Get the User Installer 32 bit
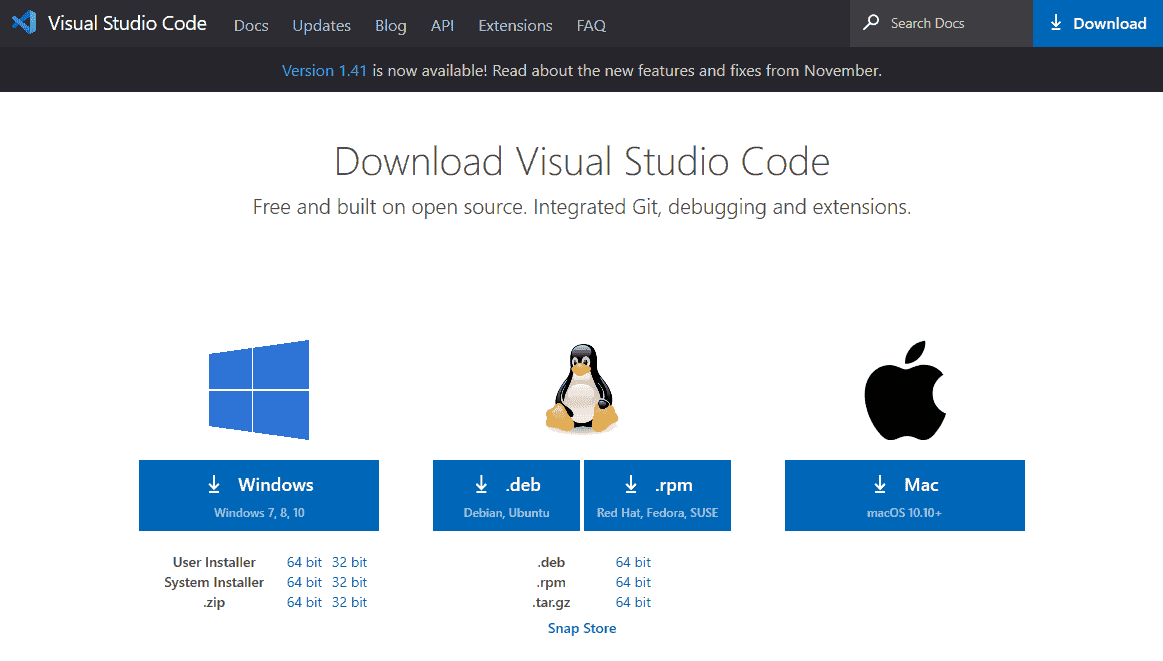 tap(349, 562)
